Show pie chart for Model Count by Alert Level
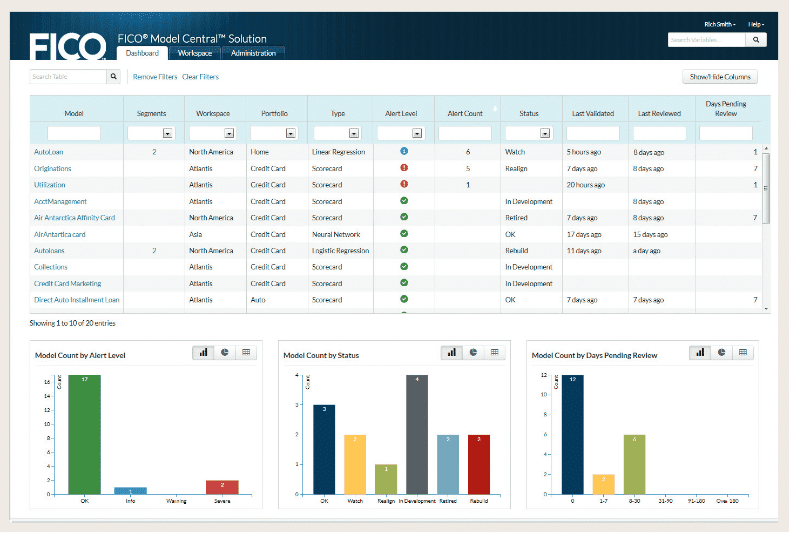Screen dimensions: 789x542 [x=225, y=352]
